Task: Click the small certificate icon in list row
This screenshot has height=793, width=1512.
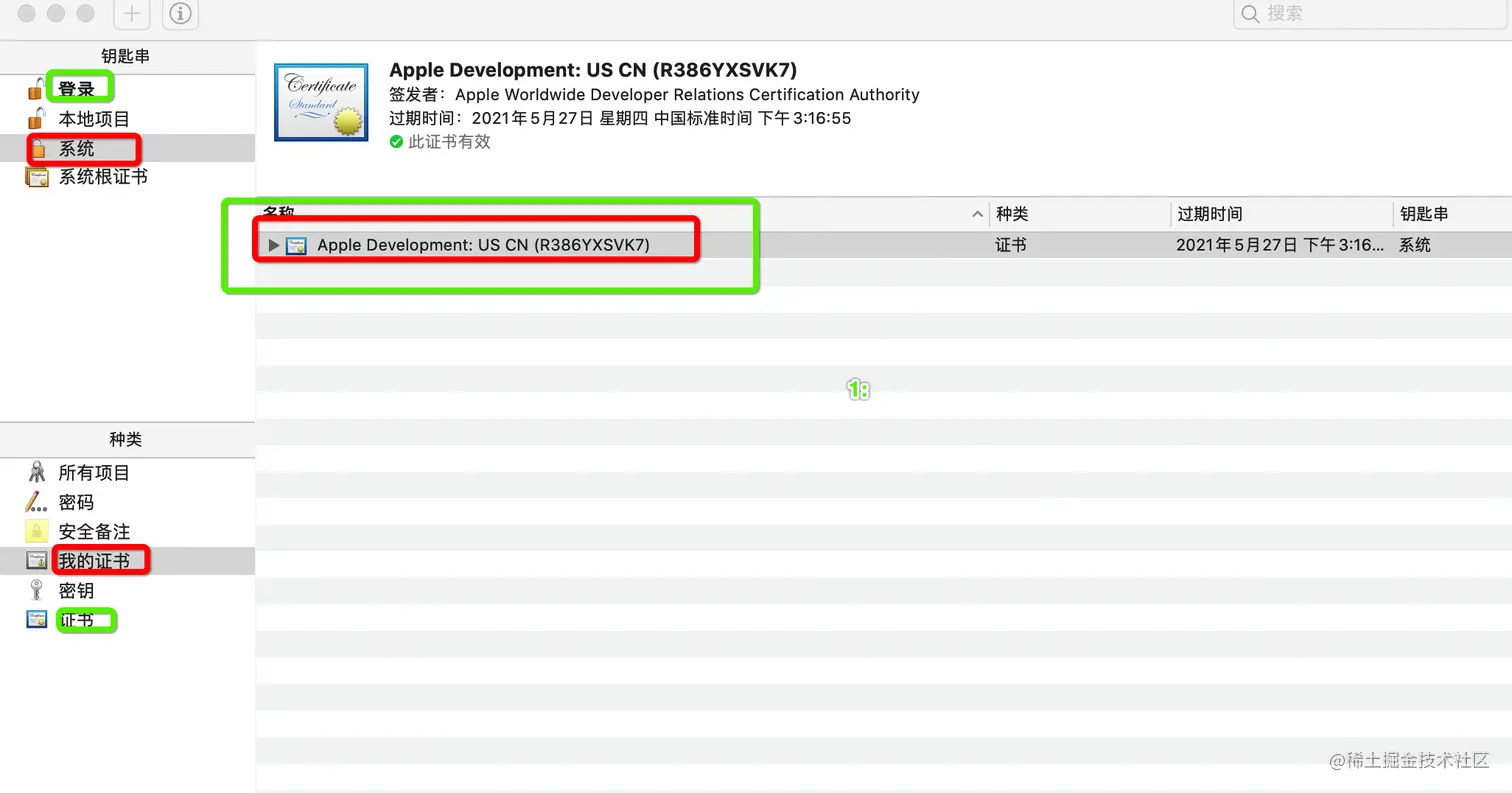Action: [x=296, y=245]
